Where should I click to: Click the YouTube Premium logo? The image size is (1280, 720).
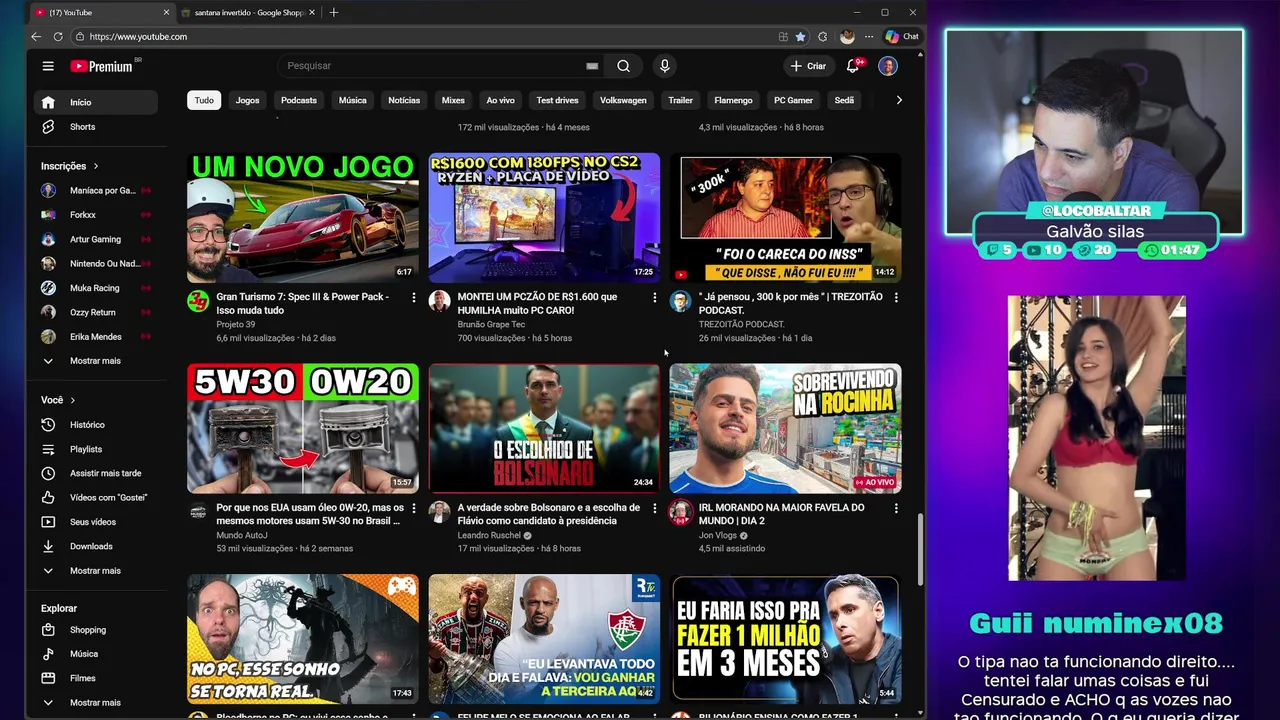tap(104, 66)
